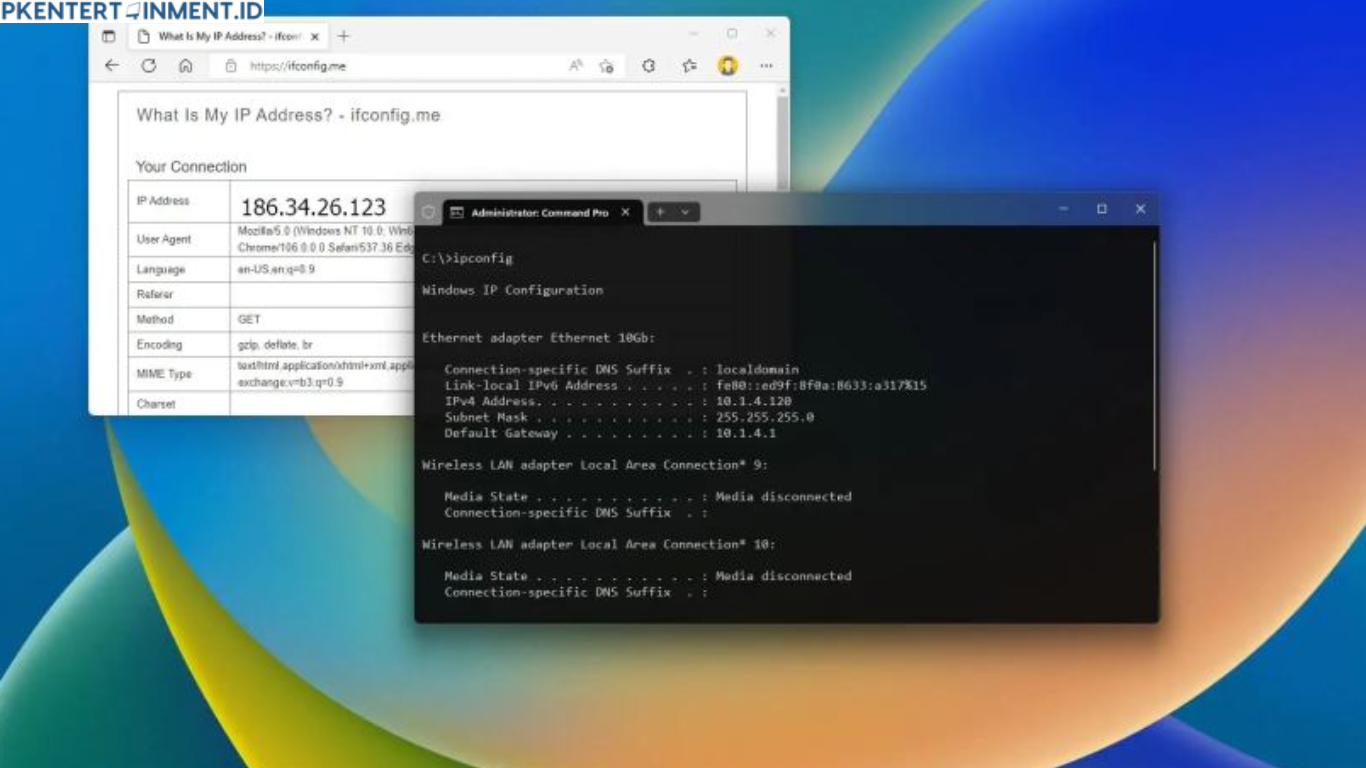The width and height of the screenshot is (1366, 768).
Task: Open the Favorites list icon
Action: tap(689, 66)
